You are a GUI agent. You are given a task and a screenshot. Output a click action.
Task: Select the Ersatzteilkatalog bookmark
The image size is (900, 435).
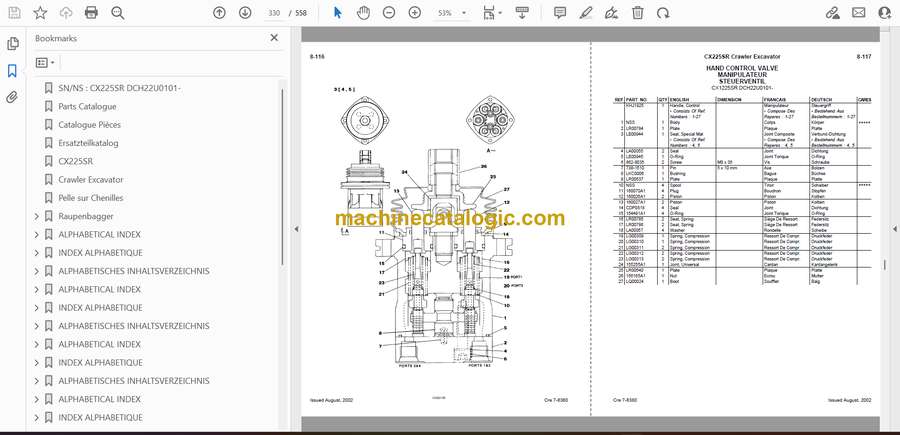88,143
